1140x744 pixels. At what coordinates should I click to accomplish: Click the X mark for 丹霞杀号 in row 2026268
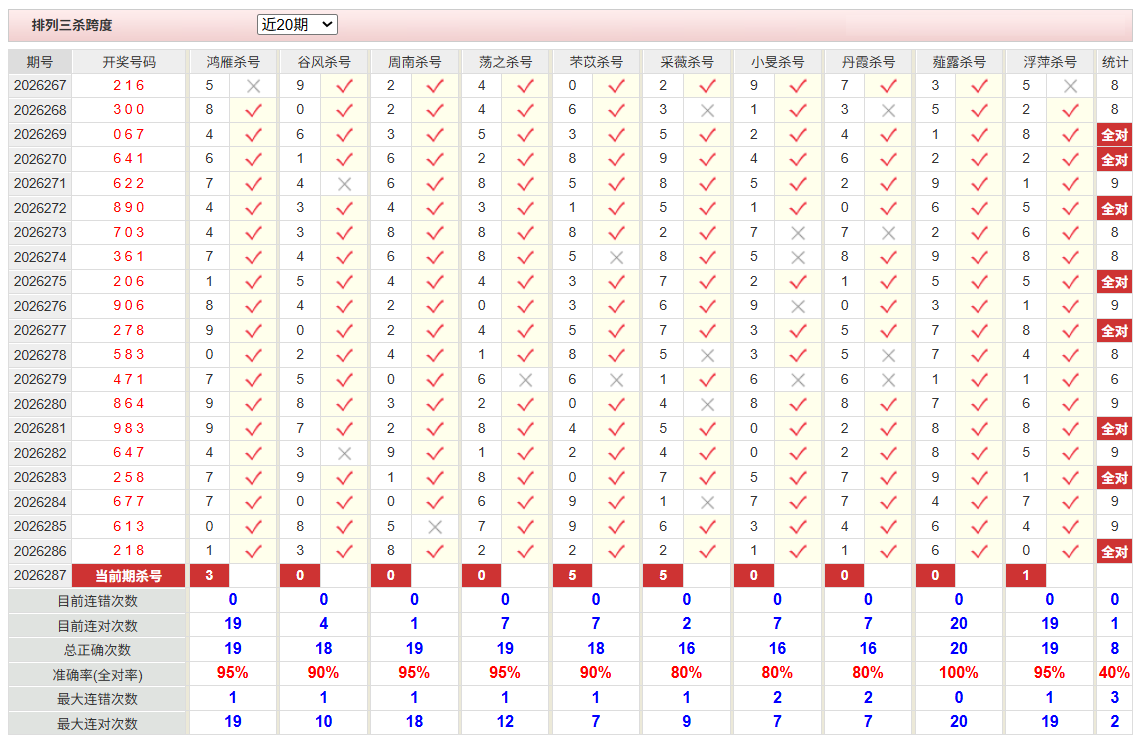pos(888,111)
